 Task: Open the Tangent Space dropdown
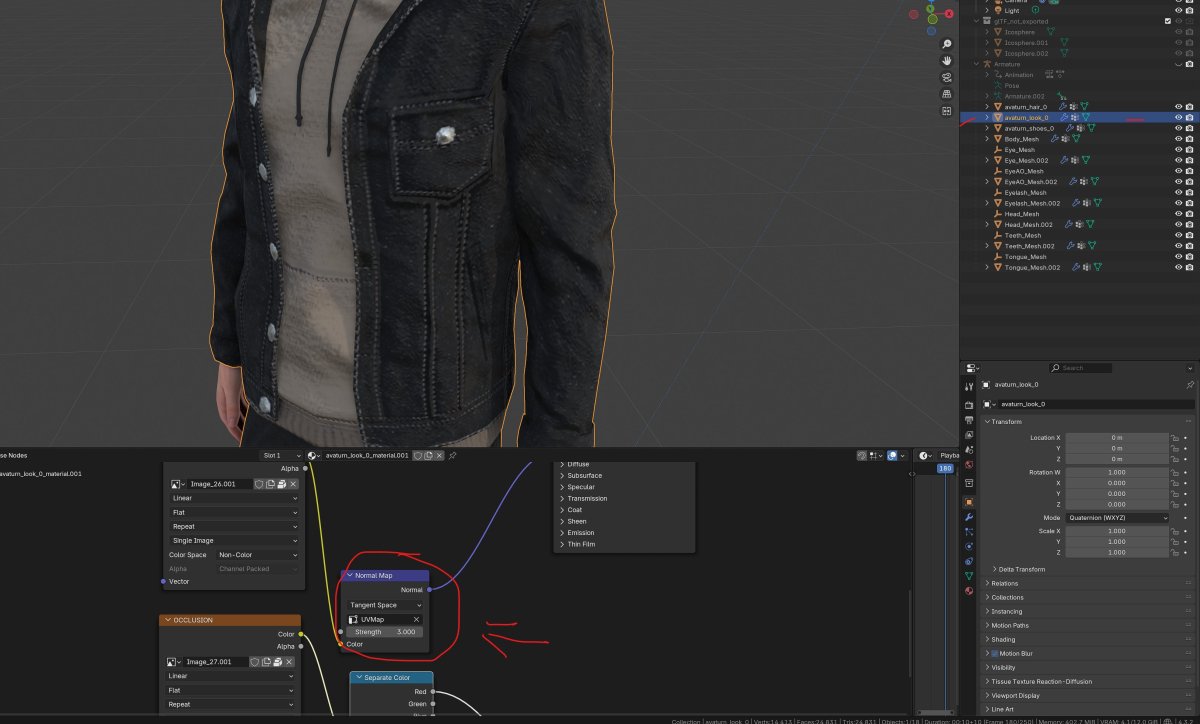tap(385, 605)
